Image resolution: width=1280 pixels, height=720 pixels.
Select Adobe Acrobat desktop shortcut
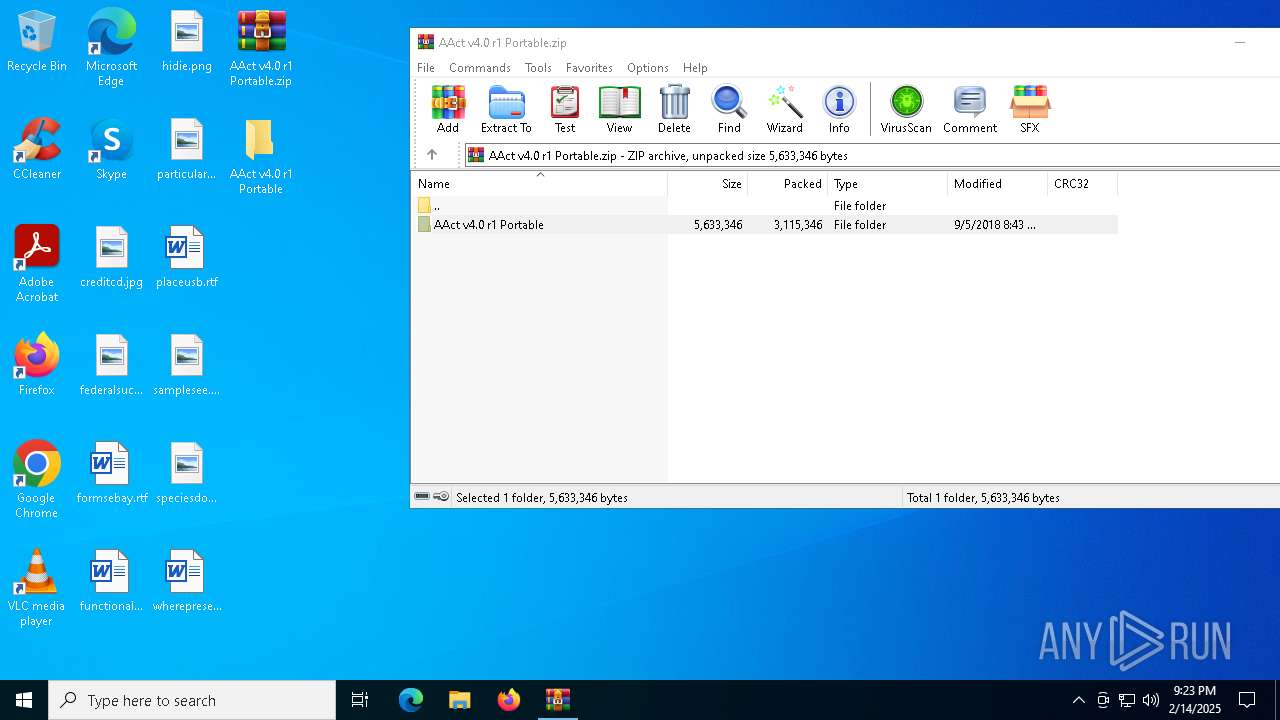[x=37, y=264]
